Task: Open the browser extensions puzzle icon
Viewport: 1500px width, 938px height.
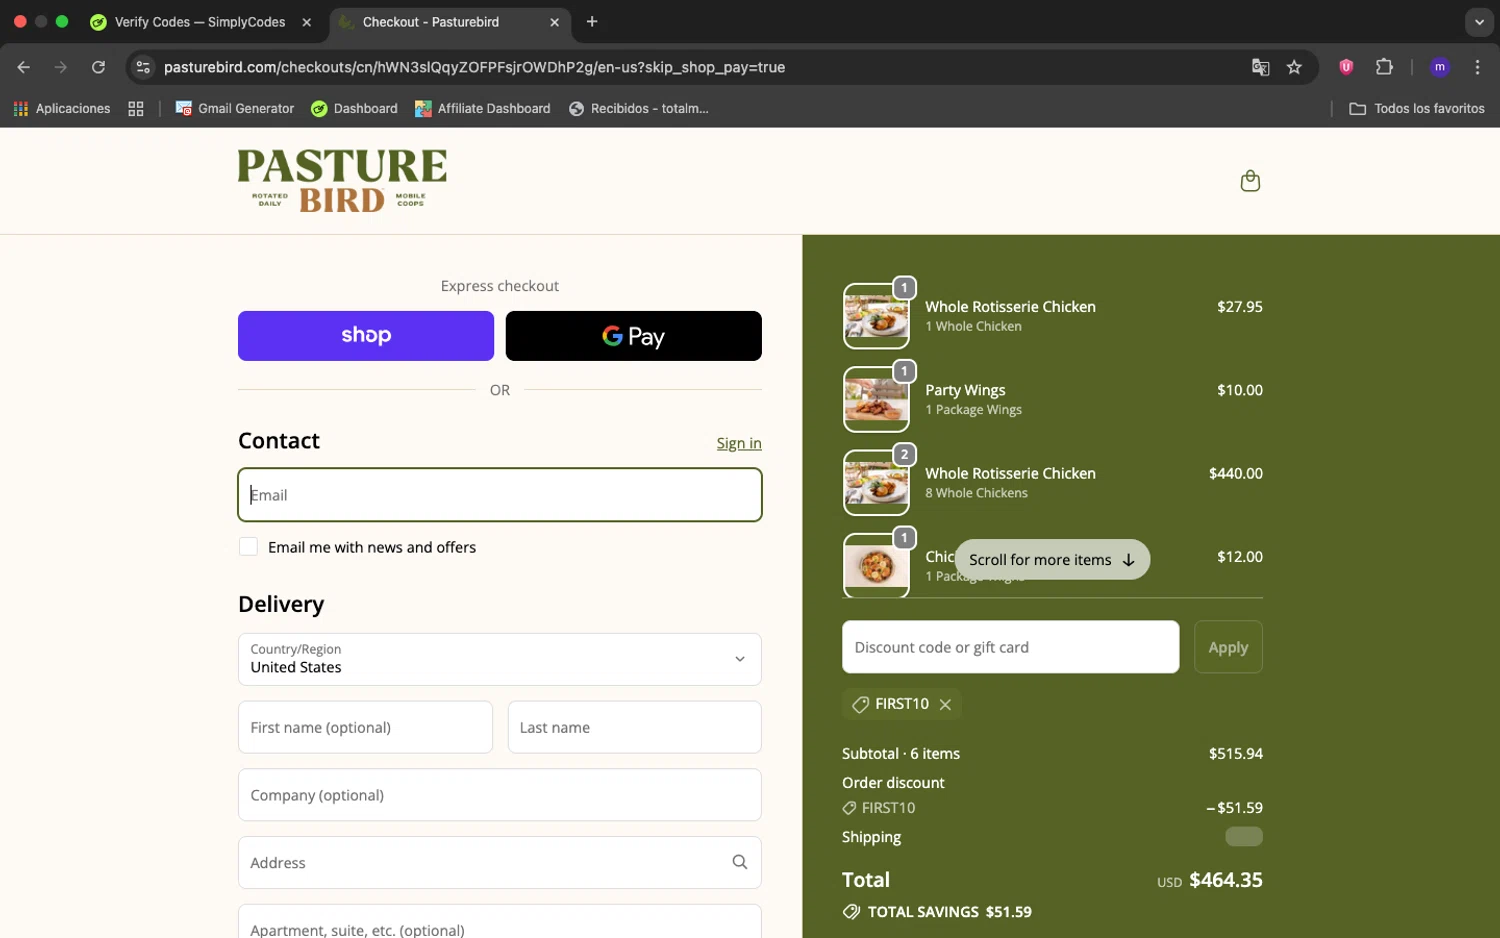Action: [1384, 67]
